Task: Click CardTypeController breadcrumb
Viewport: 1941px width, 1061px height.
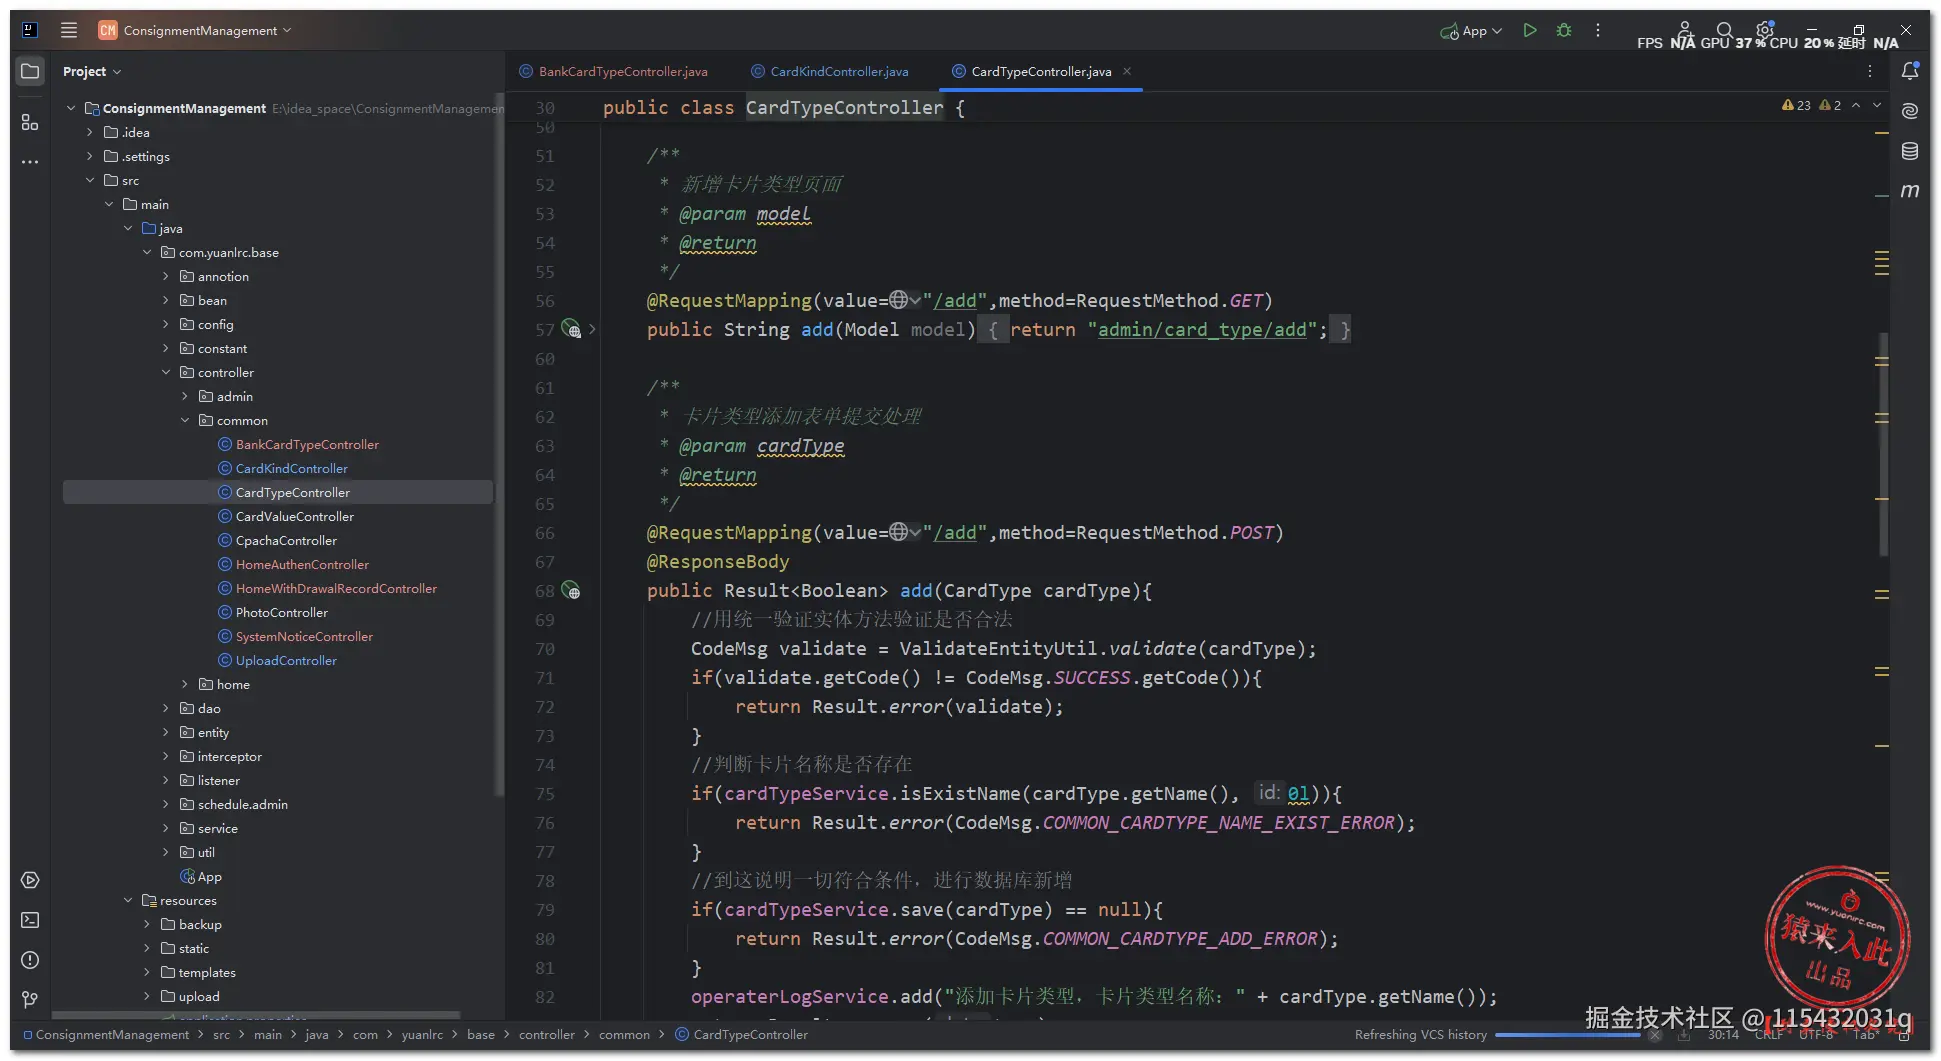Action: pyautogui.click(x=742, y=1034)
